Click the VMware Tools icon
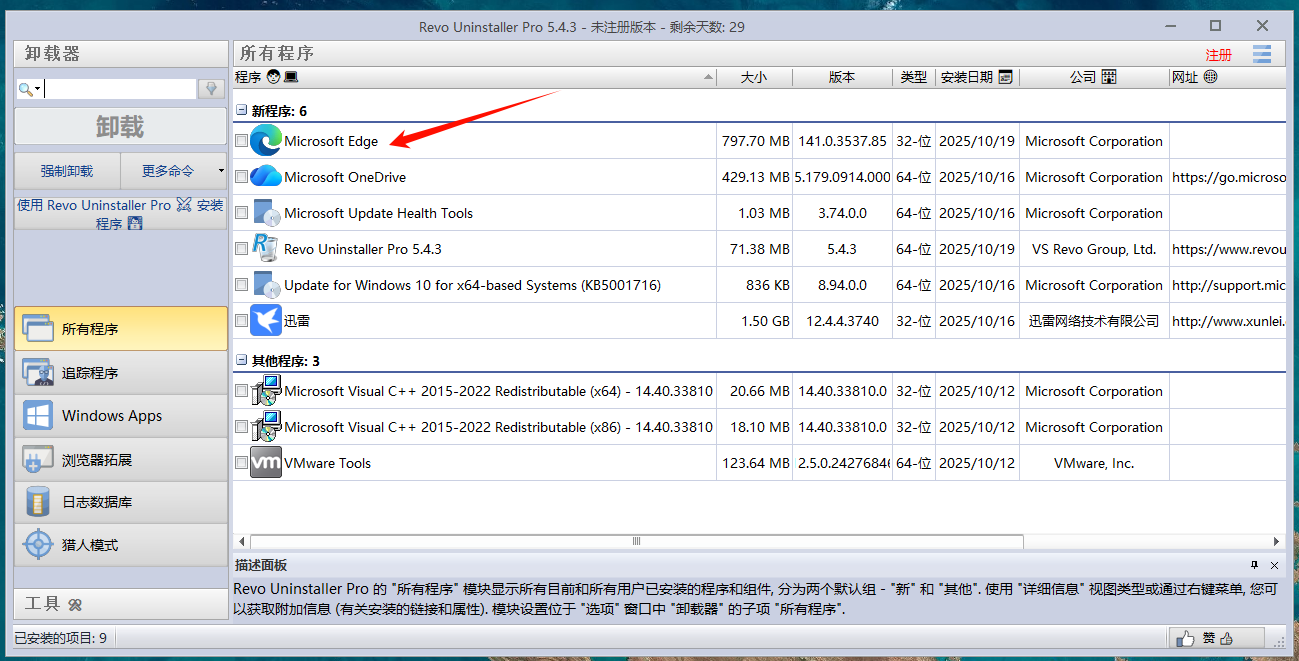This screenshot has width=1299, height=661. point(266,463)
